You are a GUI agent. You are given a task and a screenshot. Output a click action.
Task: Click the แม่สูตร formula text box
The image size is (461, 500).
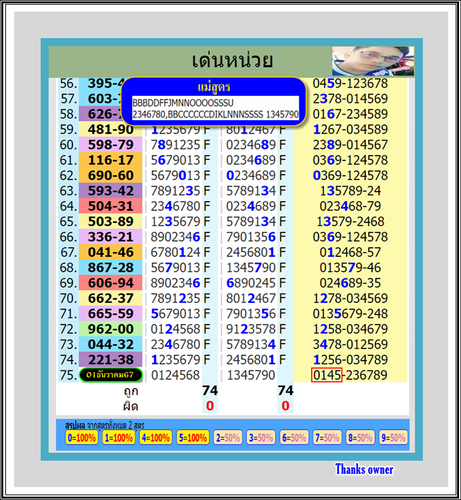pyautogui.click(x=215, y=108)
